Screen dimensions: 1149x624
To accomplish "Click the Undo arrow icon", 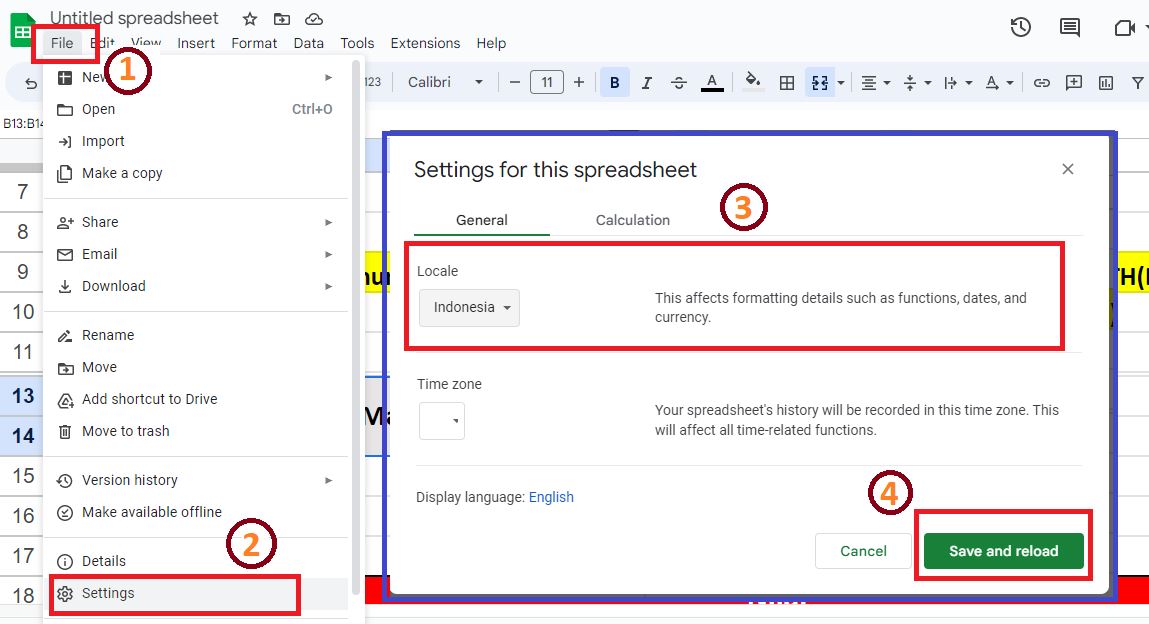I will tap(31, 83).
